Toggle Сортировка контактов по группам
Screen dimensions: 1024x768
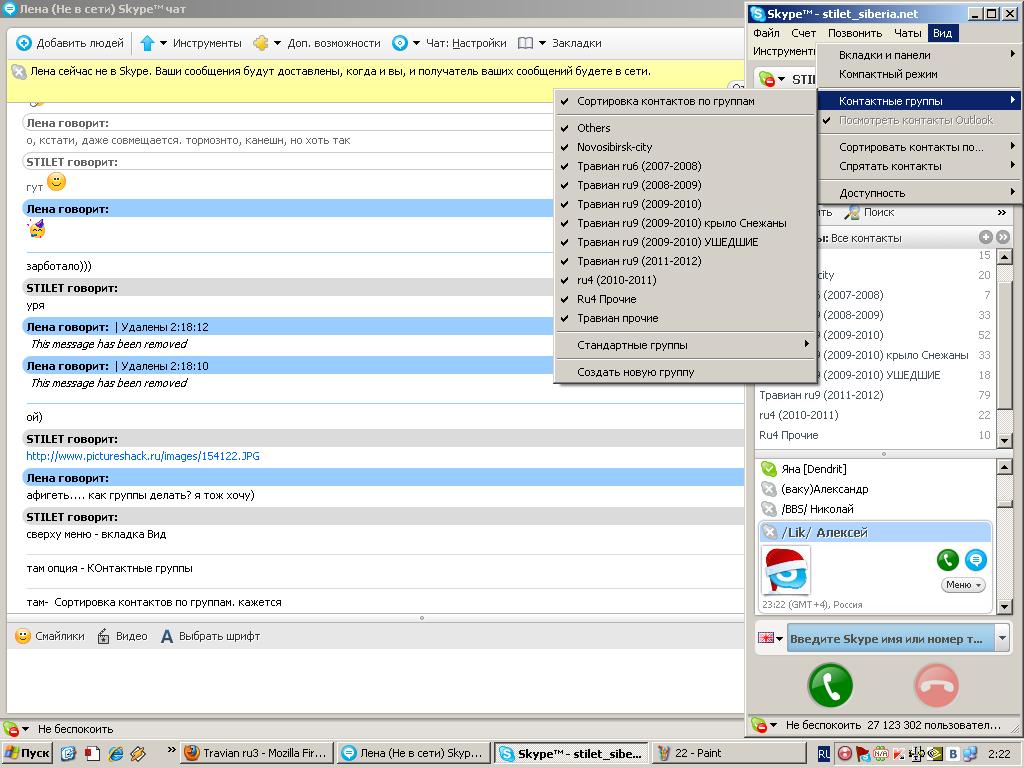pos(684,101)
